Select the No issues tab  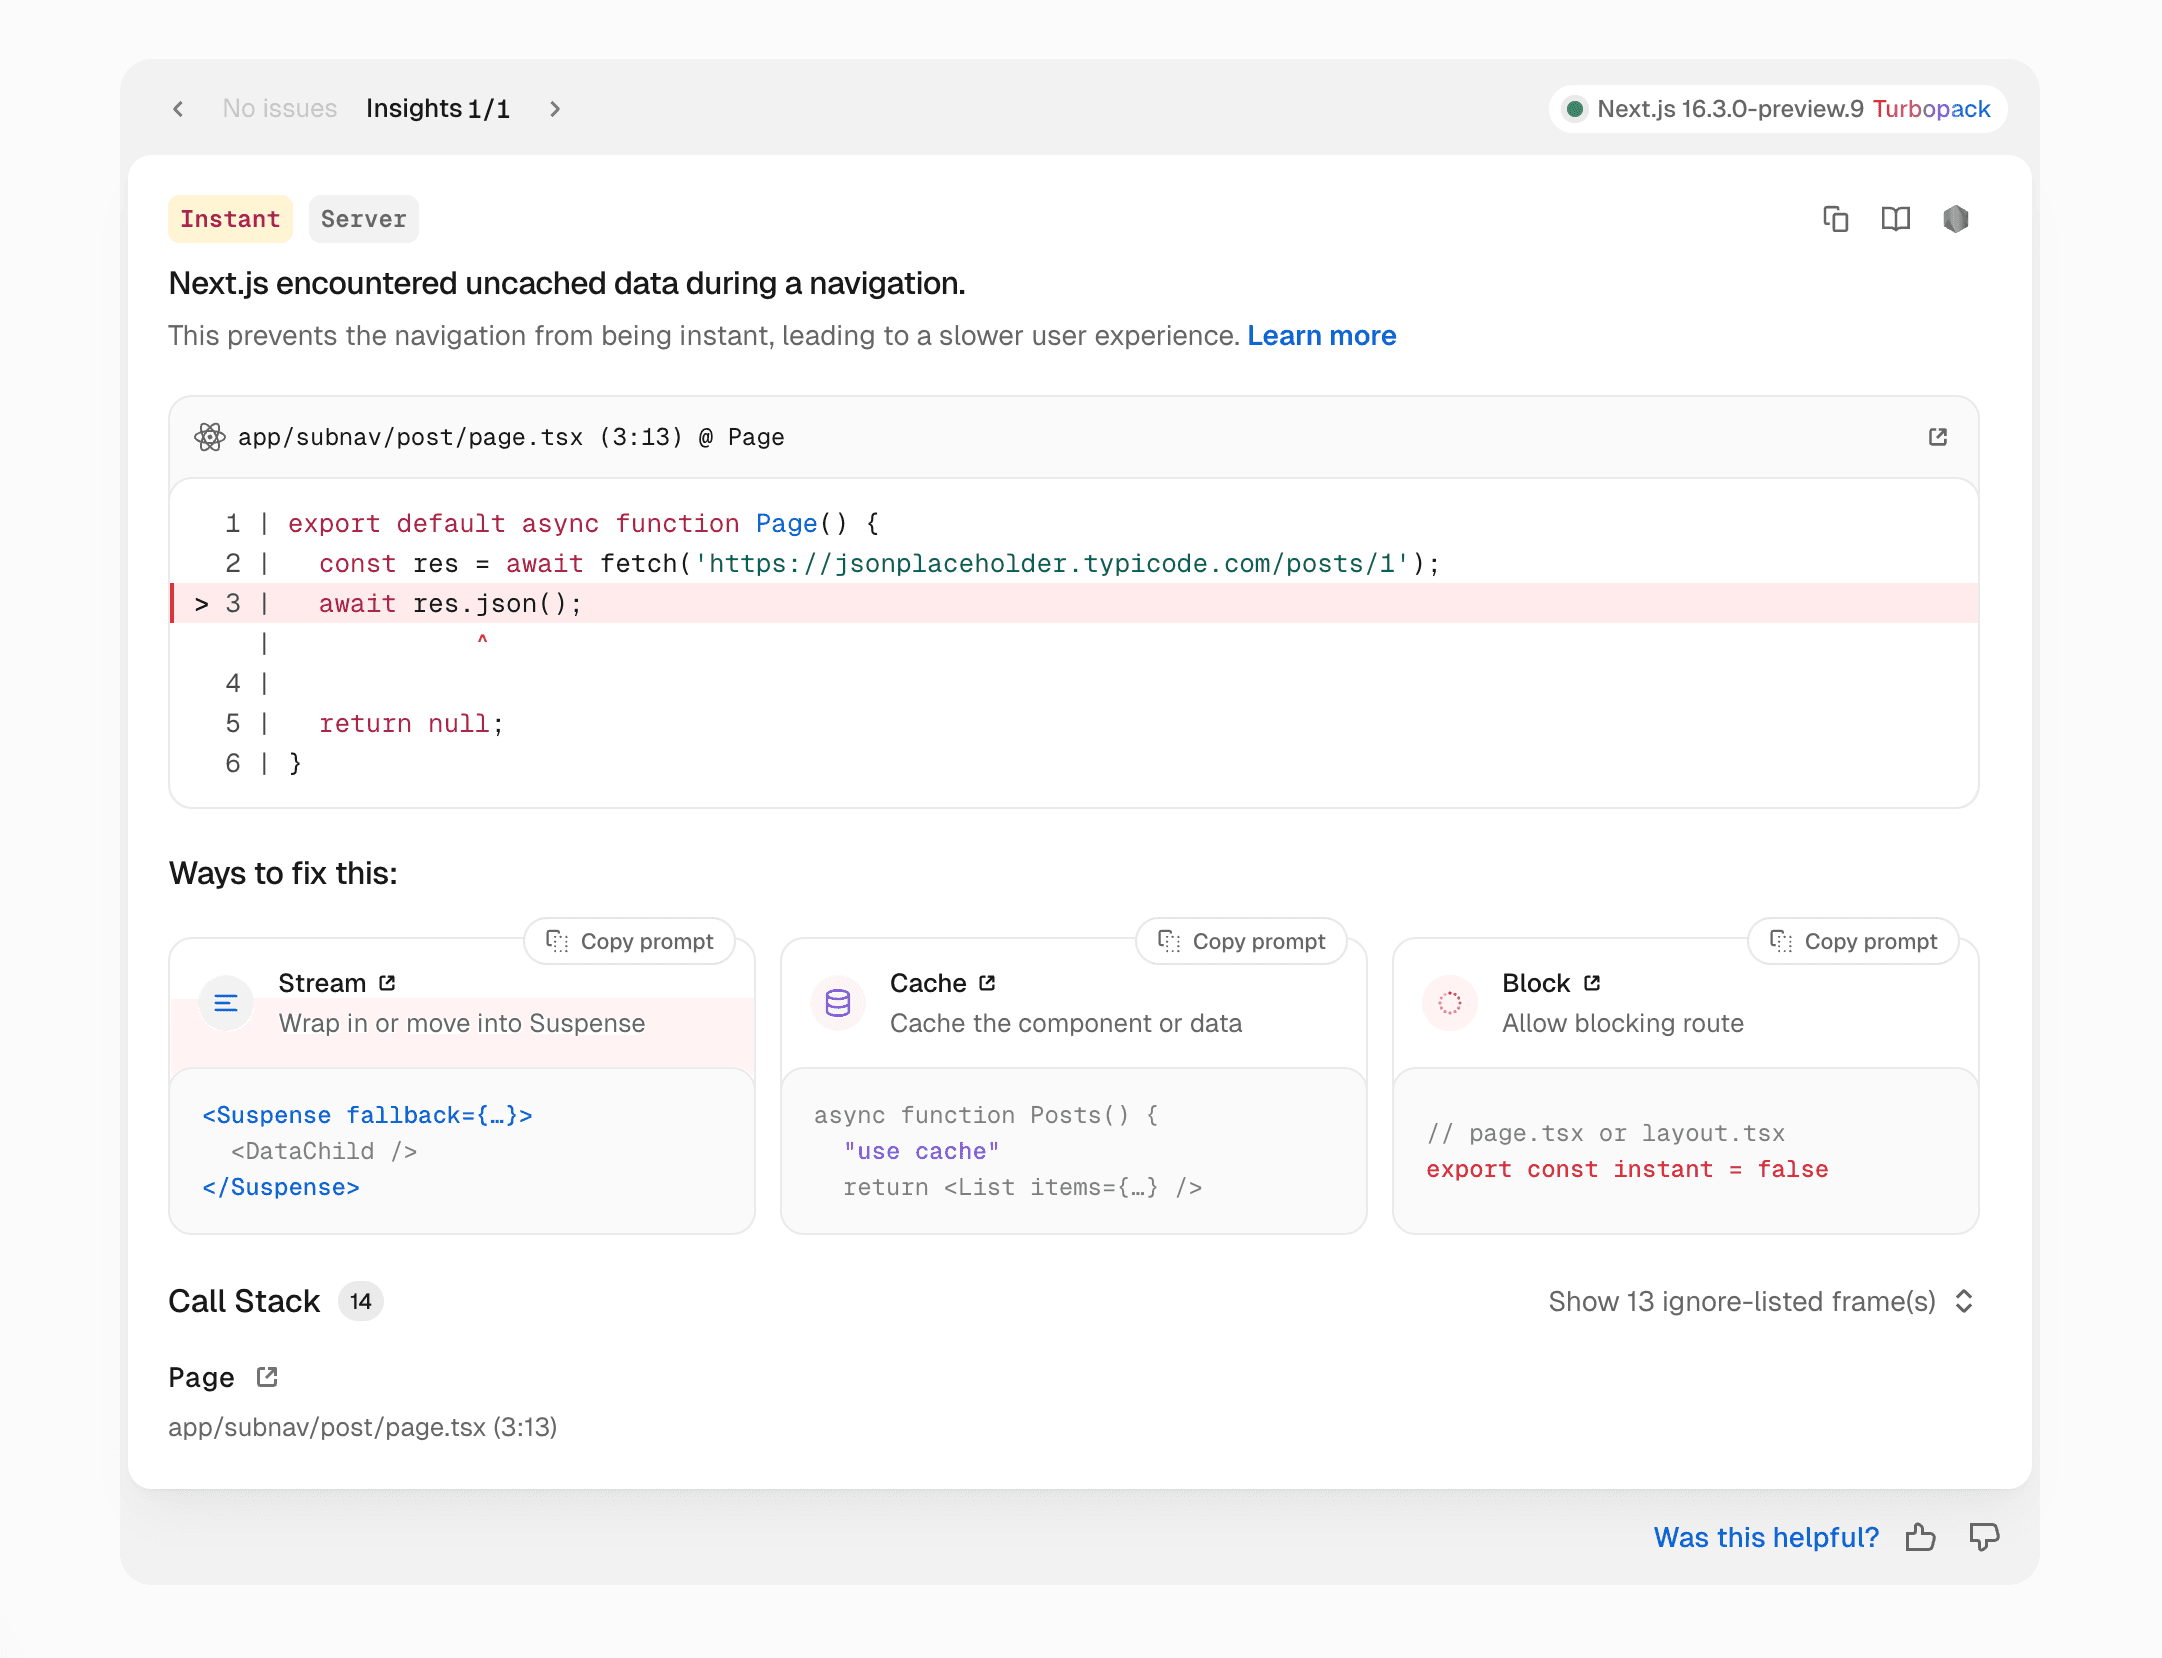[x=279, y=108]
